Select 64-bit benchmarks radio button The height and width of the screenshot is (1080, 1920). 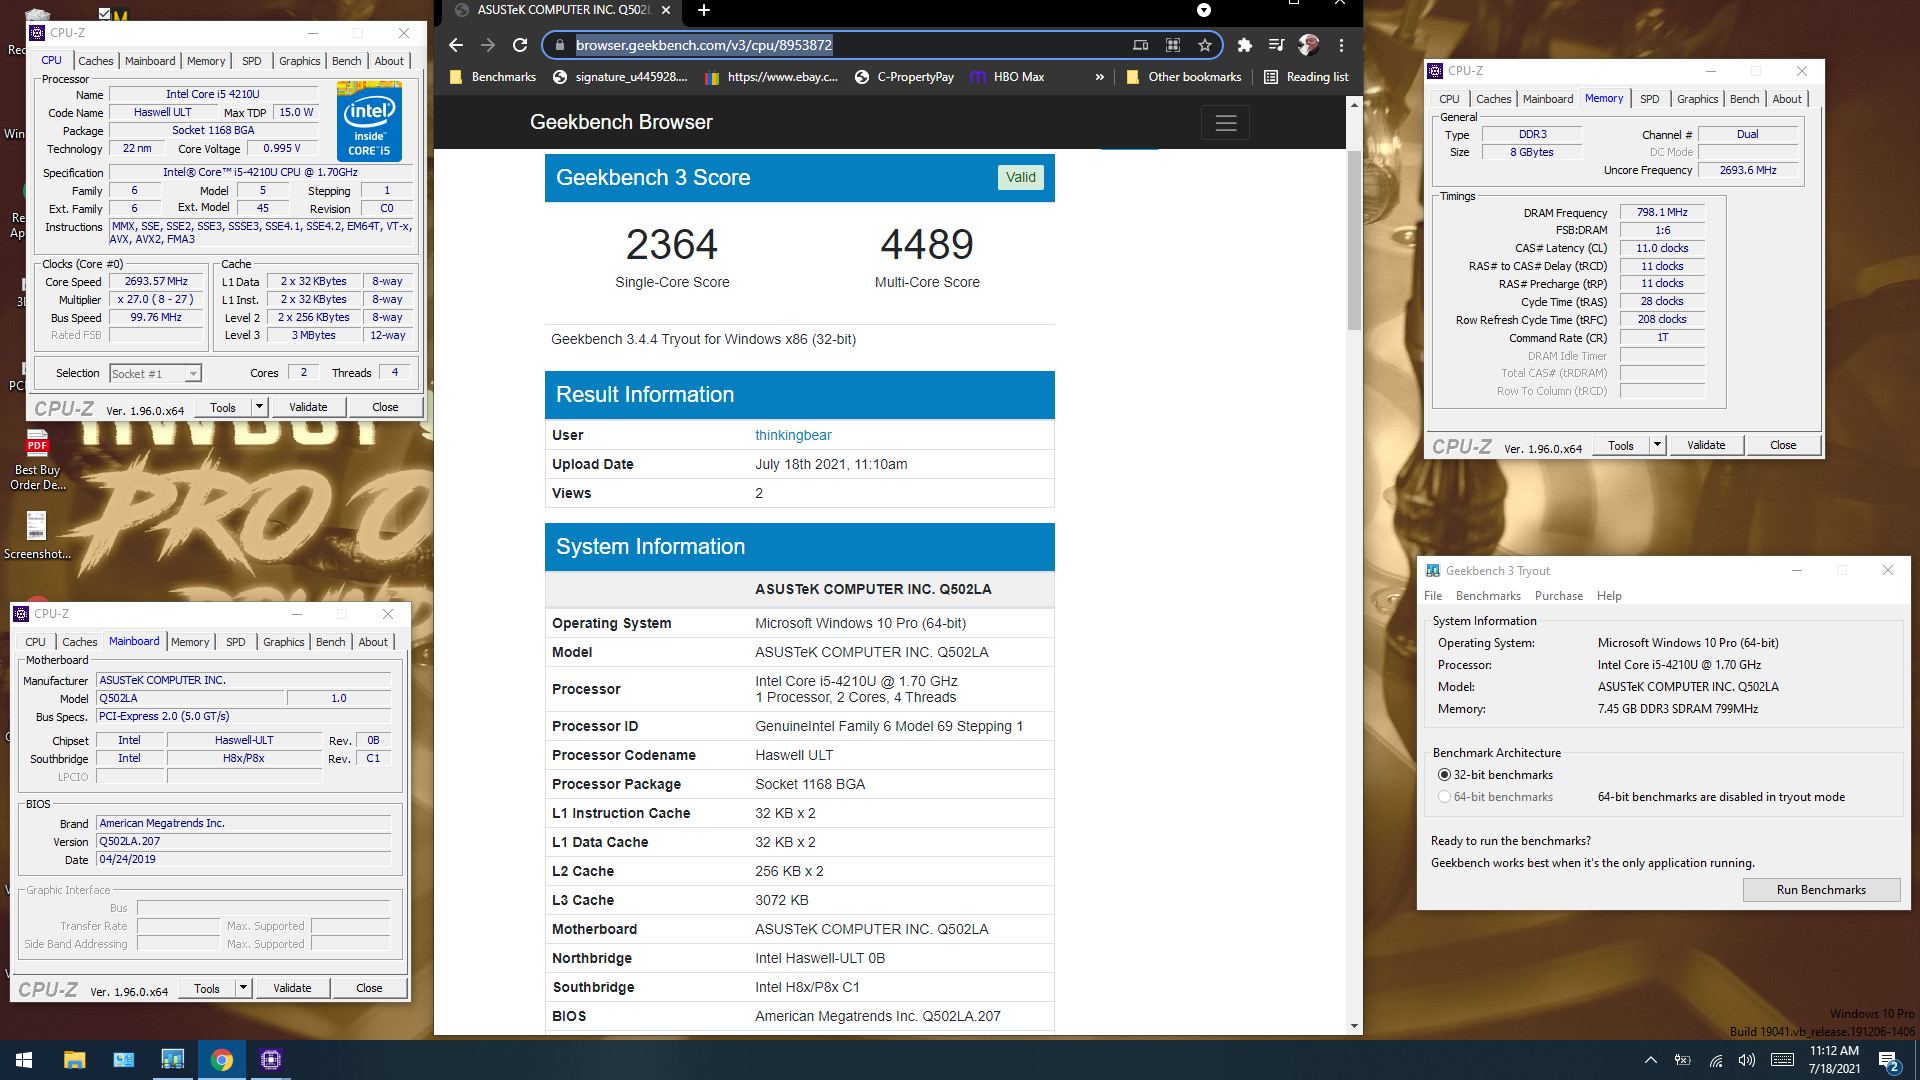click(1444, 797)
